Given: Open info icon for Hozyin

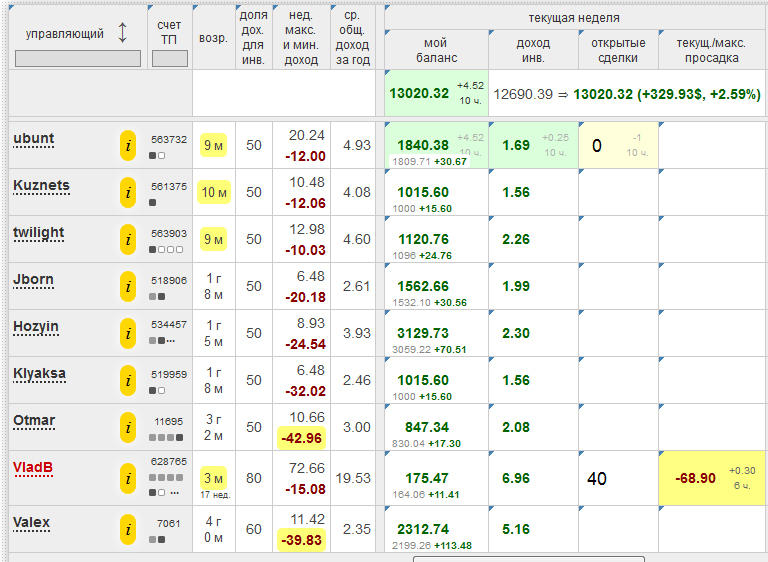Looking at the screenshot, I should tap(128, 334).
